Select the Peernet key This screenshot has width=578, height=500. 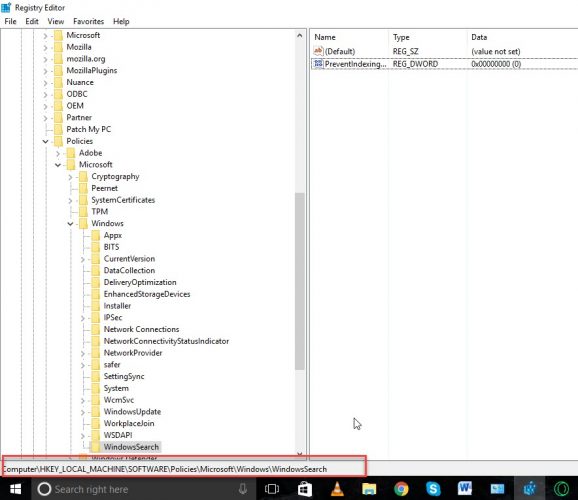105,188
